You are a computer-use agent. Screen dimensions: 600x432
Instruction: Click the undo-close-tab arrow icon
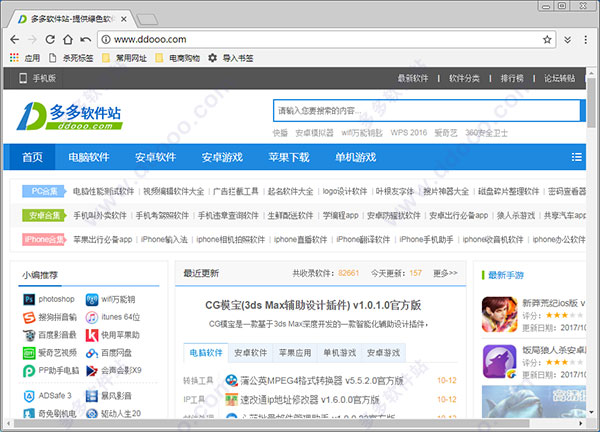coord(86,39)
